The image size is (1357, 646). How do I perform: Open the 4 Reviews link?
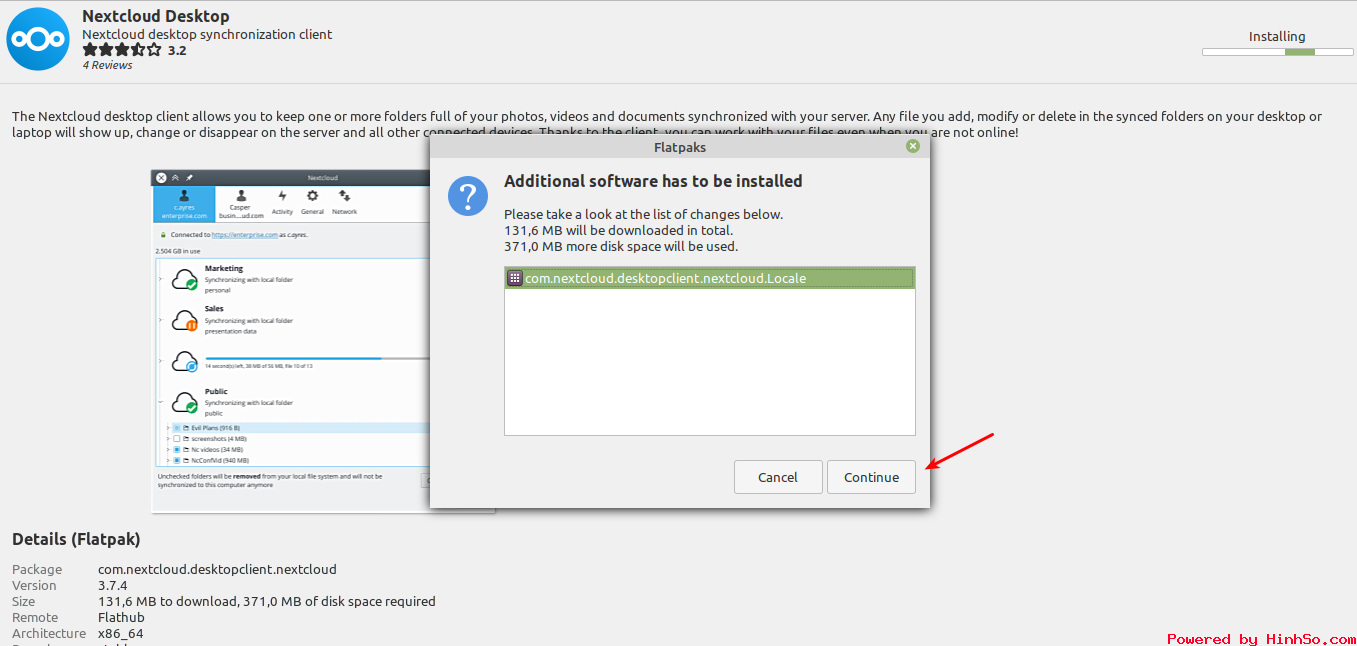(108, 65)
